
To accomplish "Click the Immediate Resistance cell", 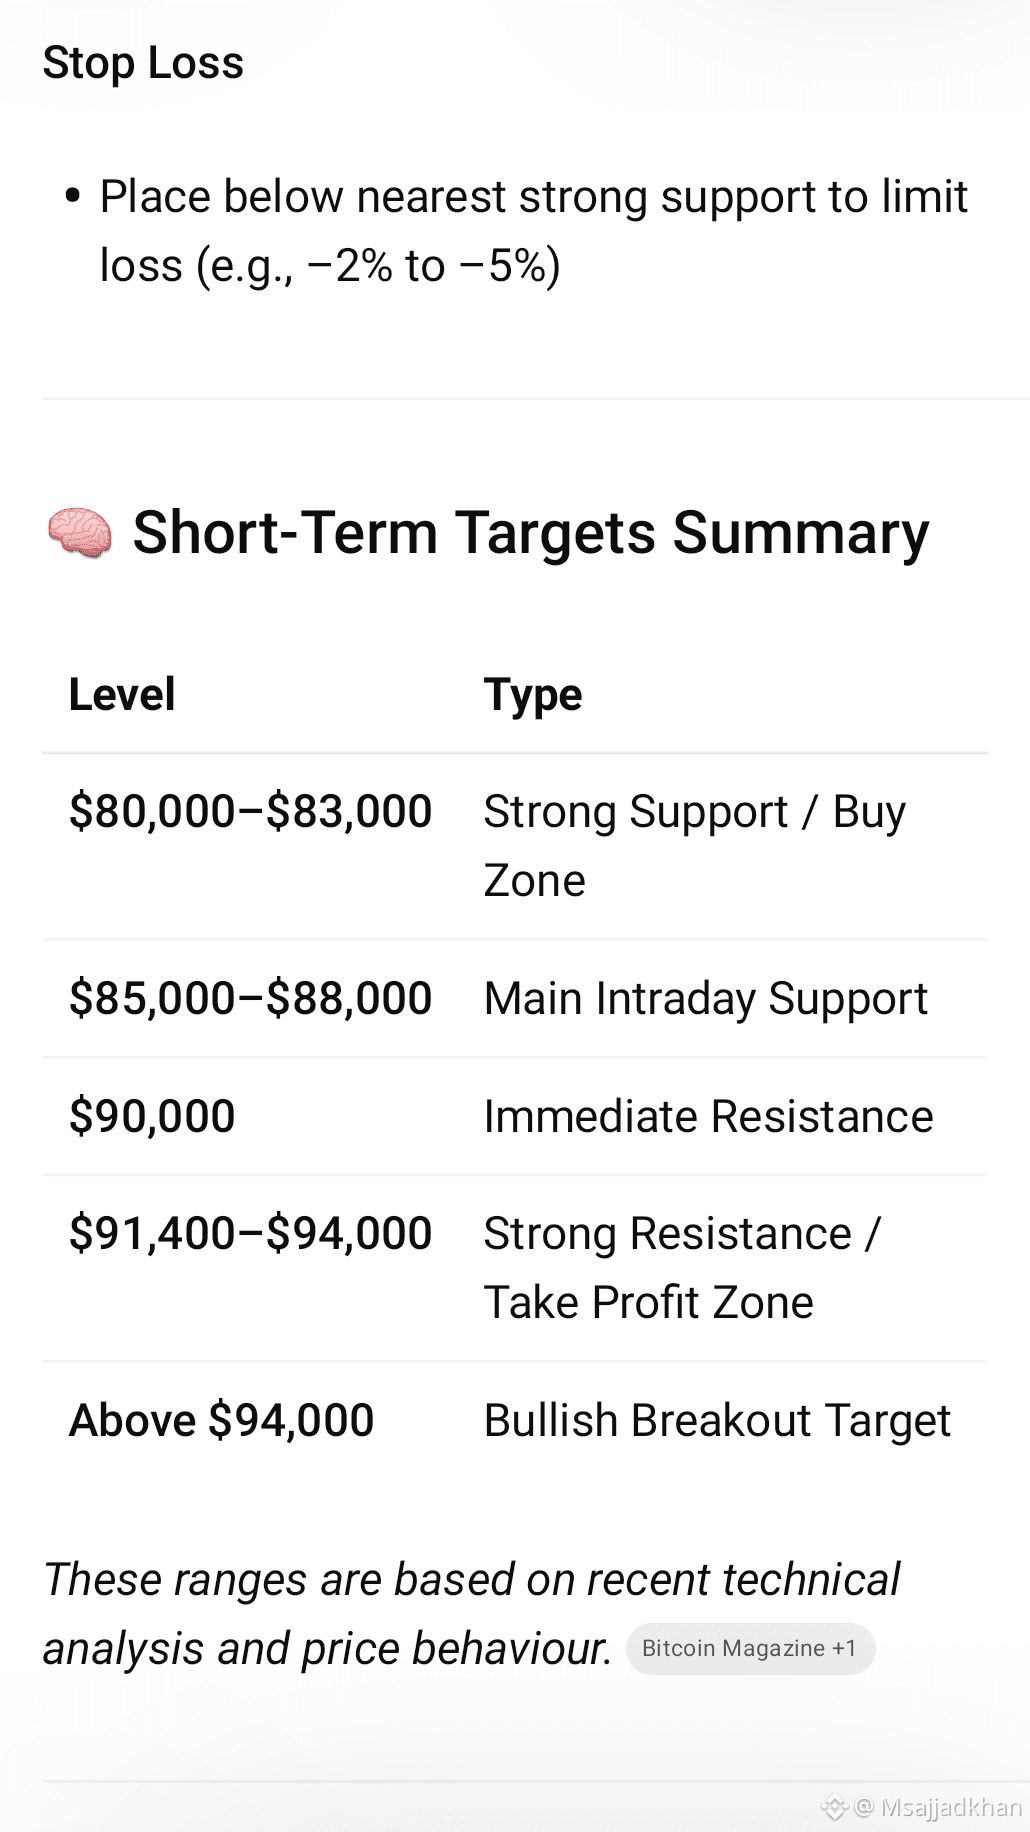I will coord(709,1116).
